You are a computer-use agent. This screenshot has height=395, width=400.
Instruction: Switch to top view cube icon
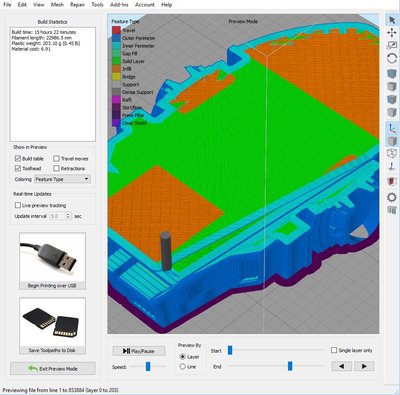[x=392, y=87]
